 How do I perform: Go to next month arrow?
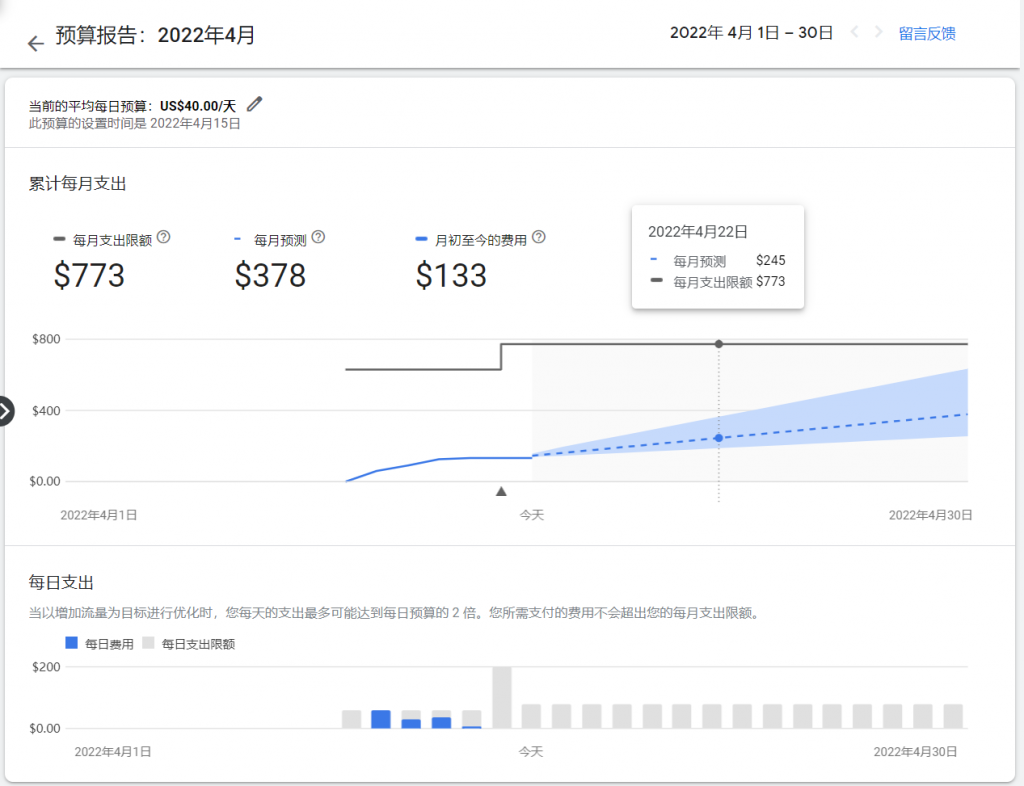click(878, 32)
